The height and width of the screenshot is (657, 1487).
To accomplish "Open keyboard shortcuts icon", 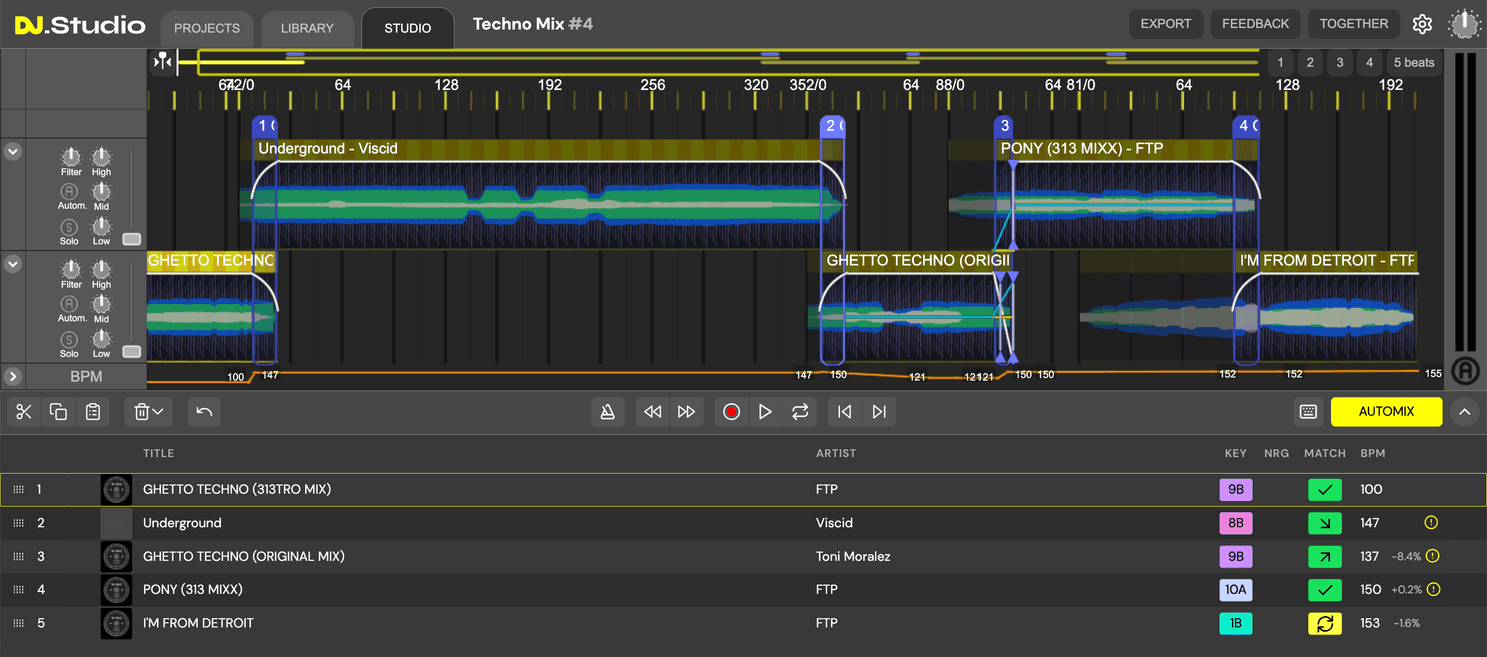I will [x=1308, y=412].
